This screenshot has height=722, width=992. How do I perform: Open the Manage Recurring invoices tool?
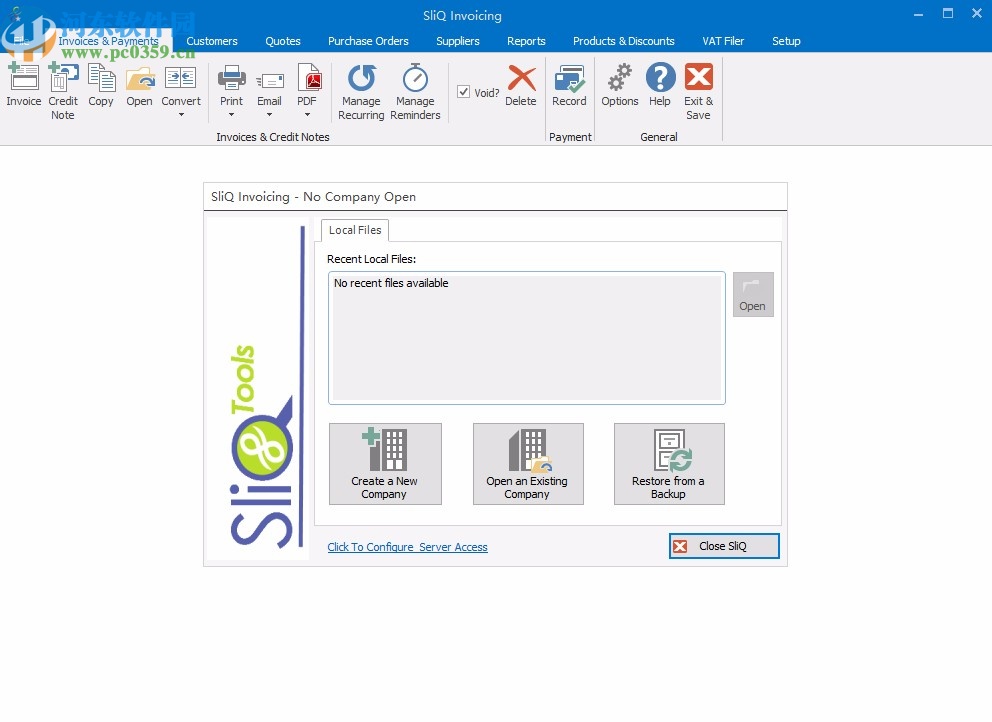click(360, 90)
